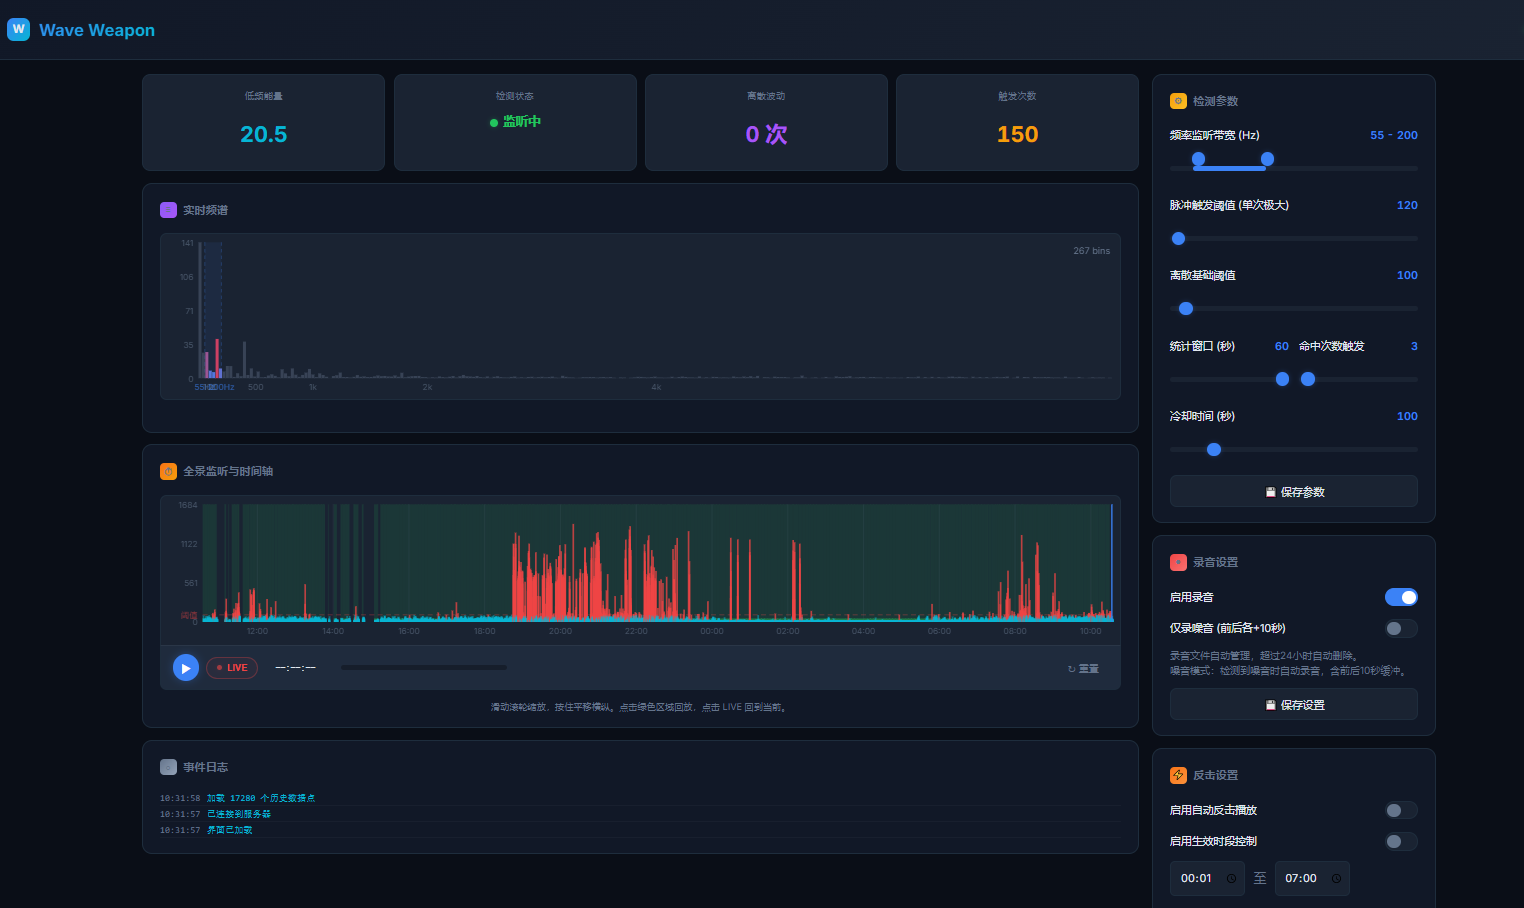Click the 脉冲触发阈值 slider handle
Image resolution: width=1524 pixels, height=908 pixels.
pyautogui.click(x=1178, y=238)
